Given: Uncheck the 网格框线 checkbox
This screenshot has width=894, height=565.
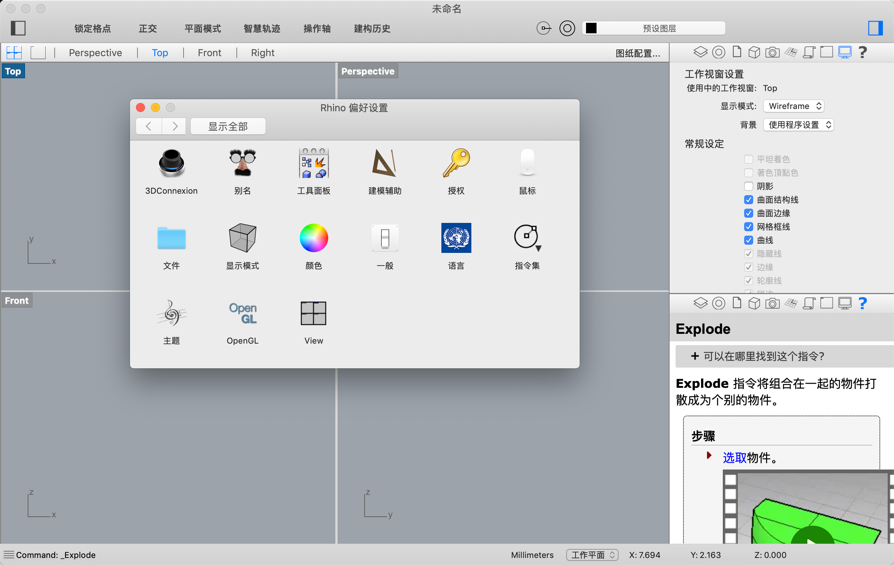Looking at the screenshot, I should (749, 226).
